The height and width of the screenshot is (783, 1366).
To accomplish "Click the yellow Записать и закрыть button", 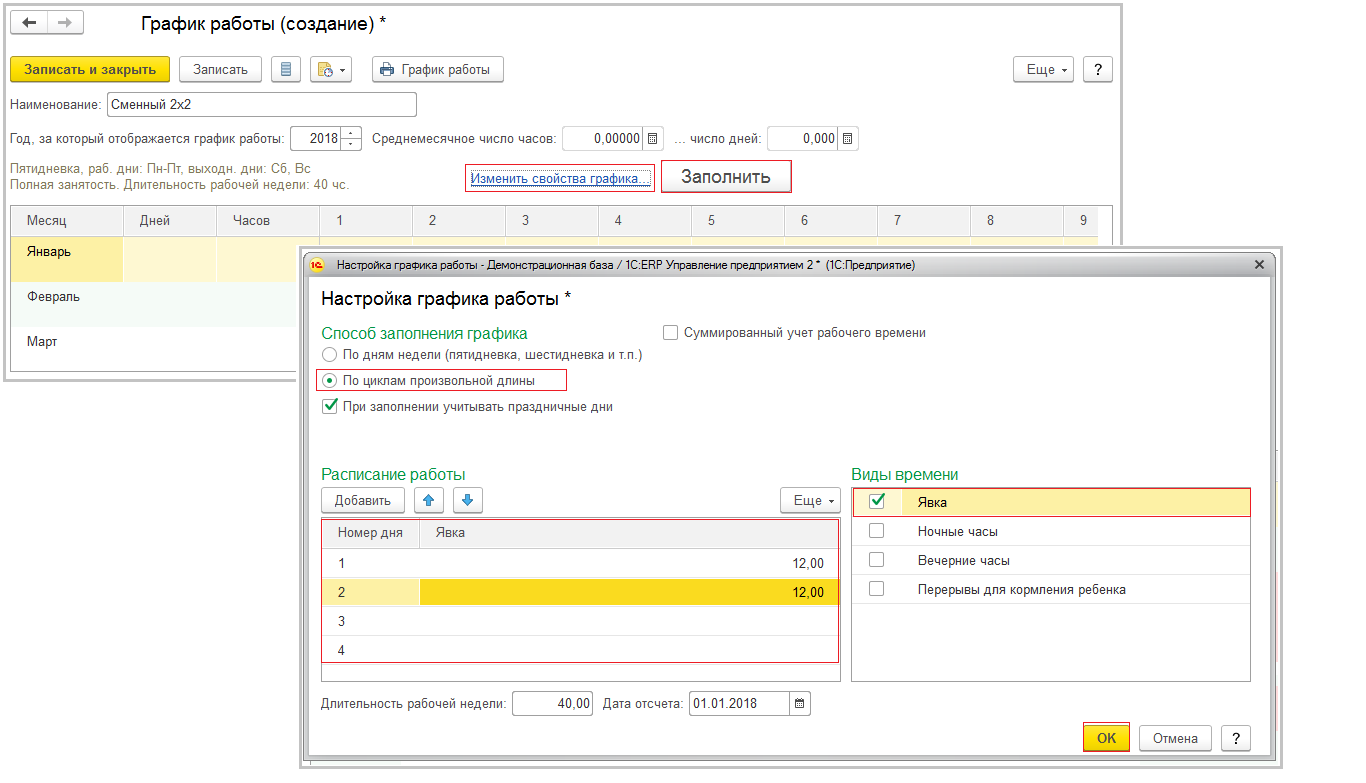I will [x=90, y=69].
